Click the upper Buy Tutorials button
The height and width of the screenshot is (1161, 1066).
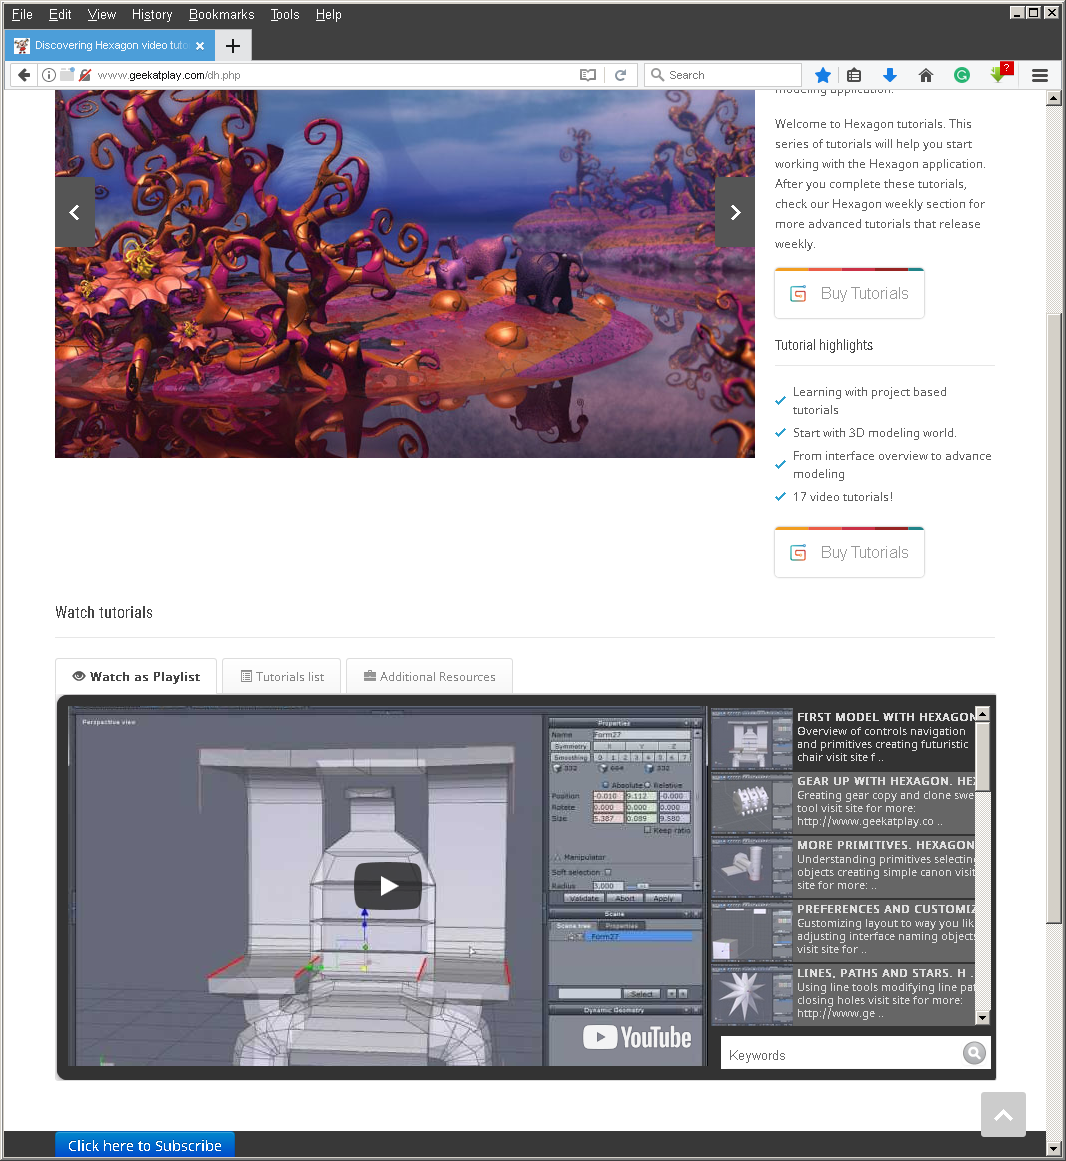point(849,293)
